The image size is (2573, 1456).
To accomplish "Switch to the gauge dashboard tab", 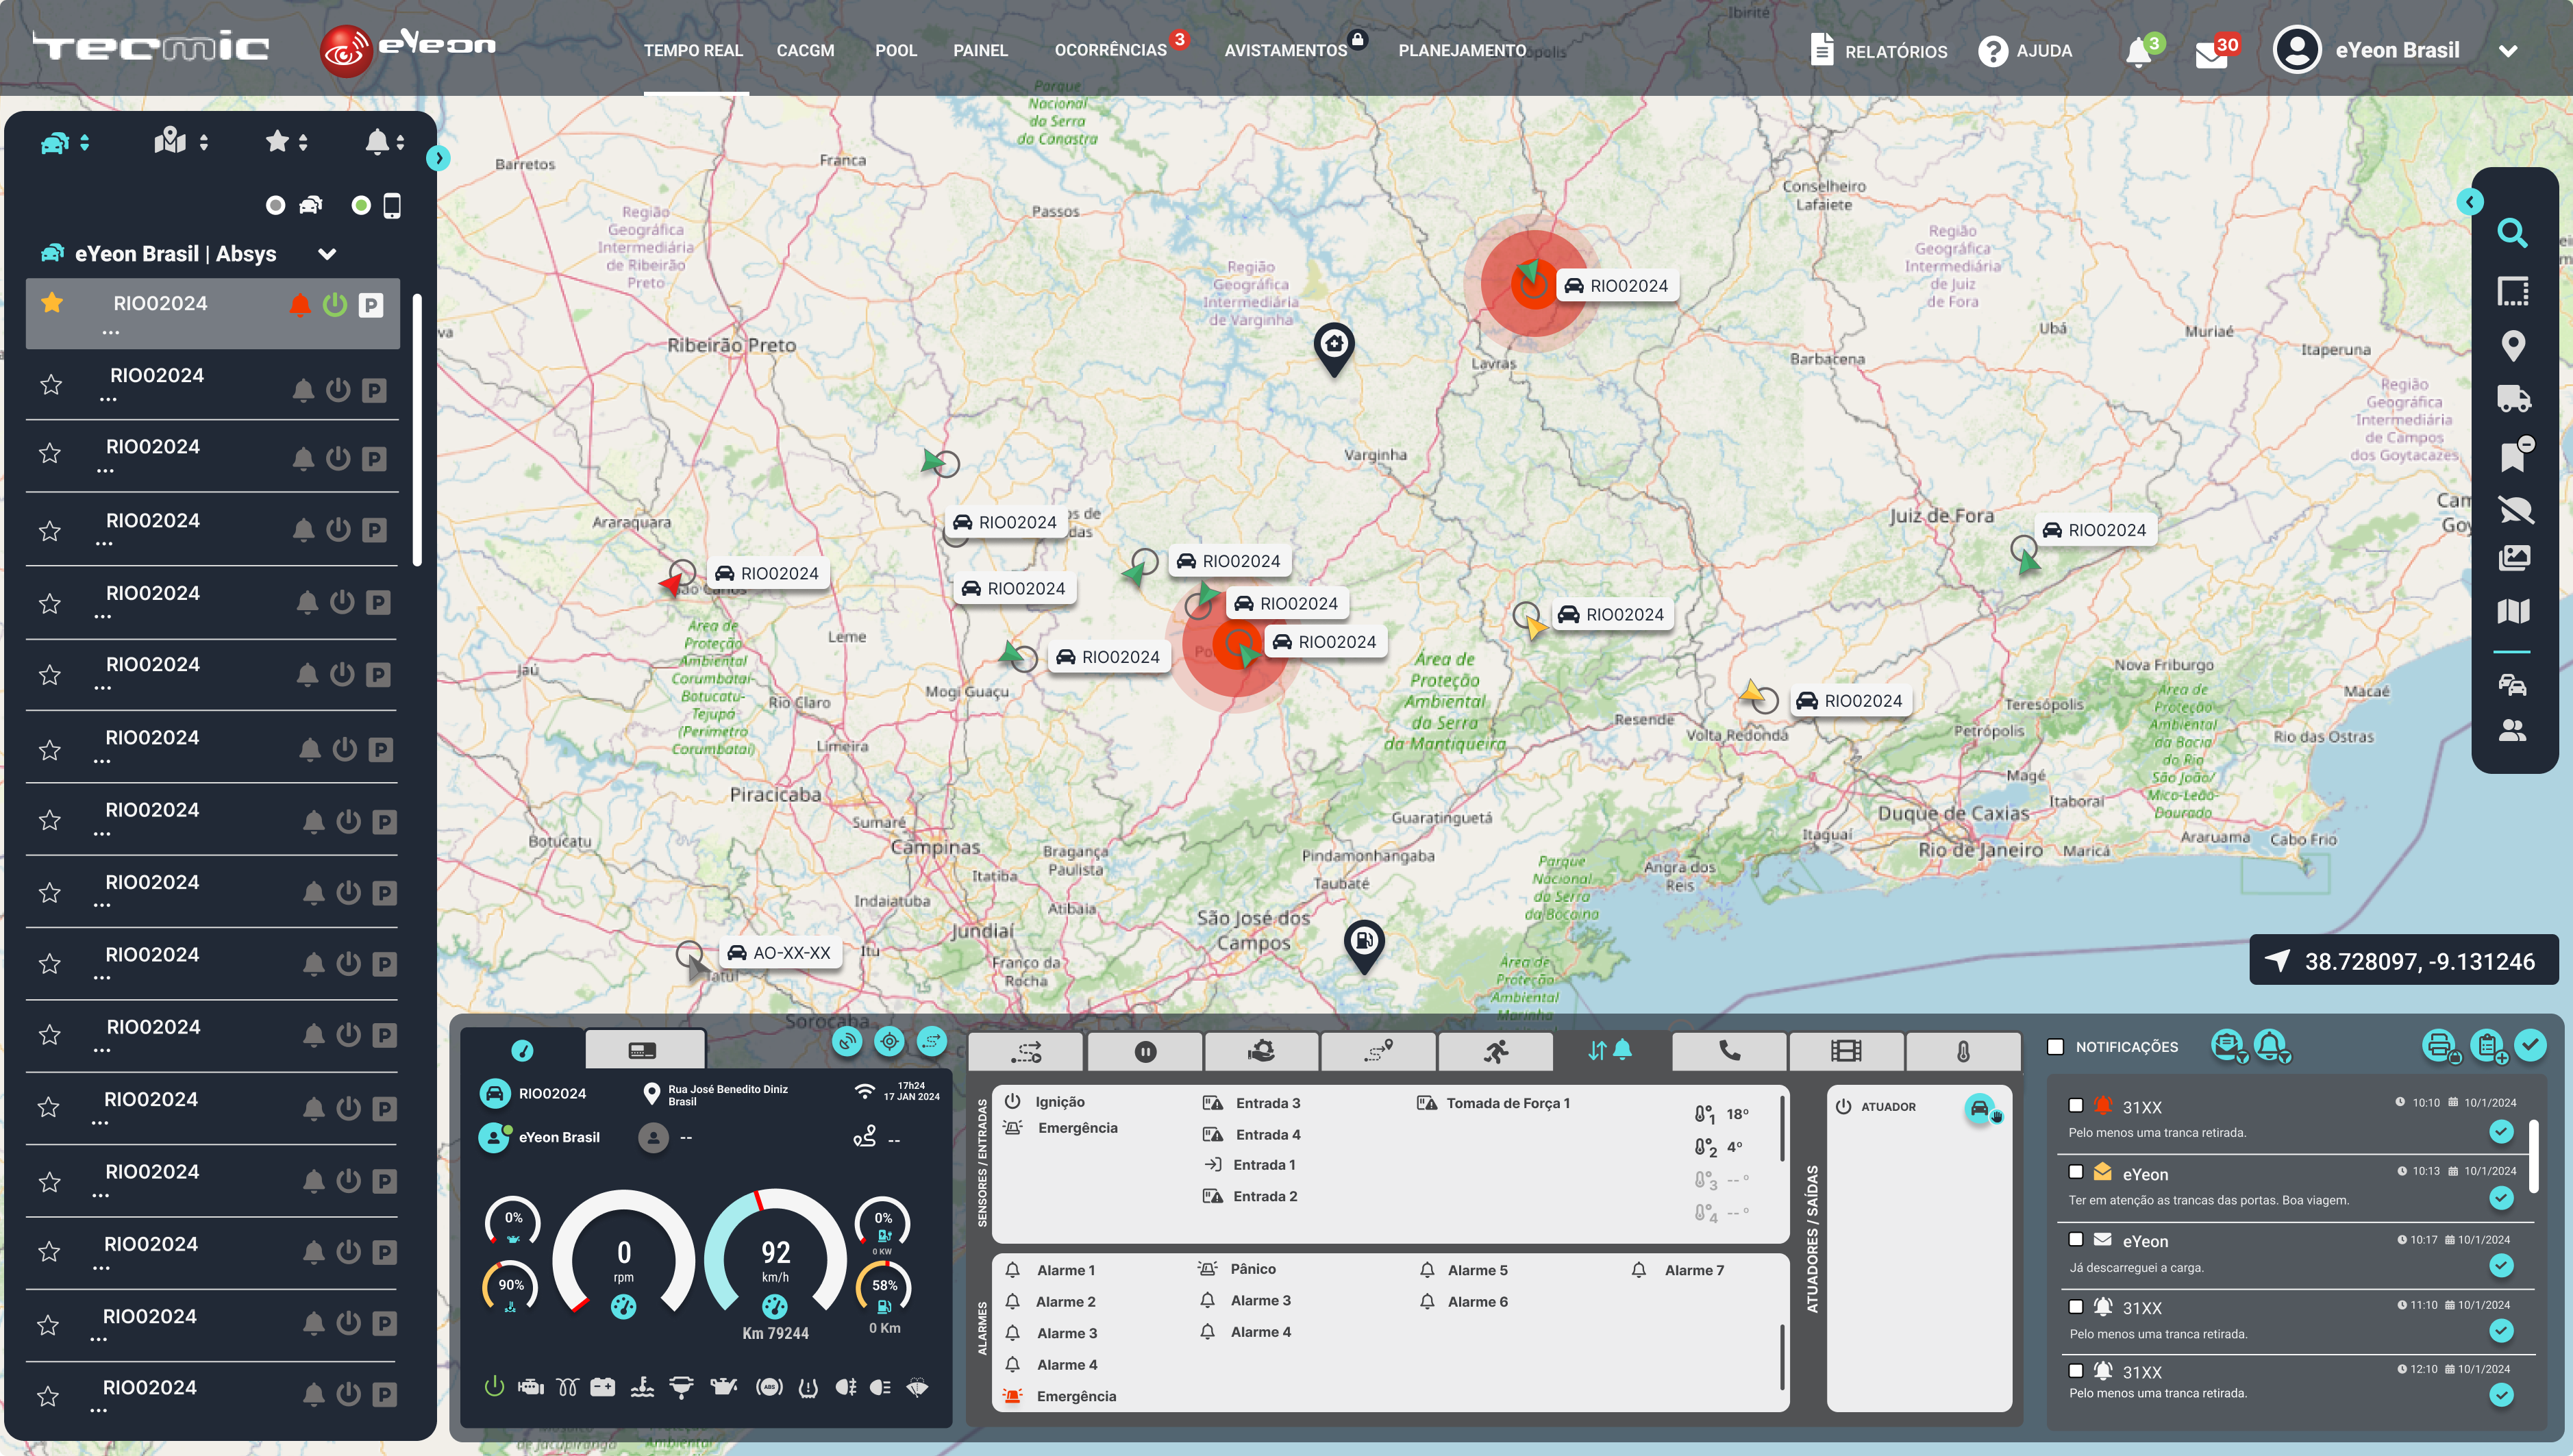I will coord(522,1049).
